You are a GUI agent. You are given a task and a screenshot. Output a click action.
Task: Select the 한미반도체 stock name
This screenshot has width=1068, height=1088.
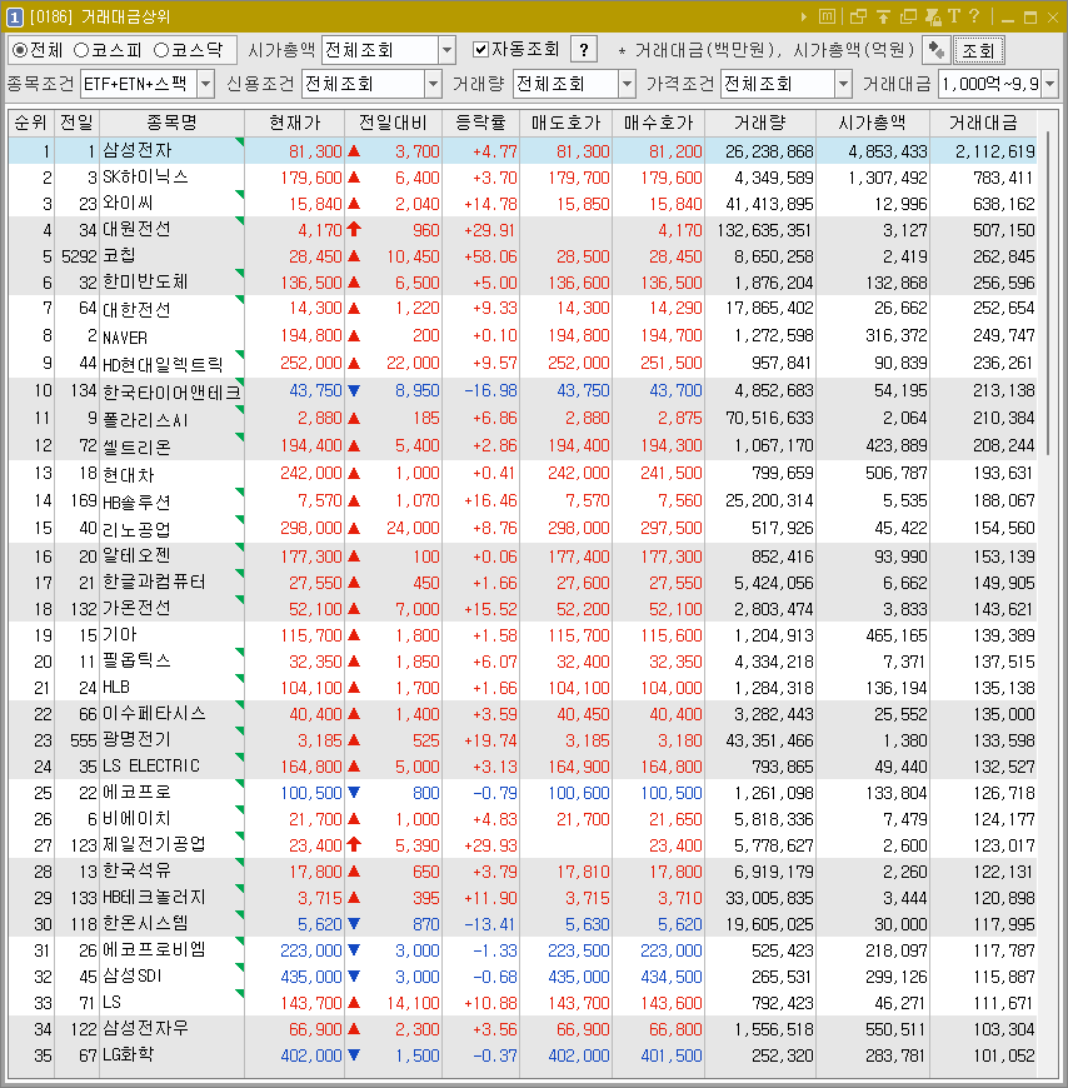click(145, 282)
